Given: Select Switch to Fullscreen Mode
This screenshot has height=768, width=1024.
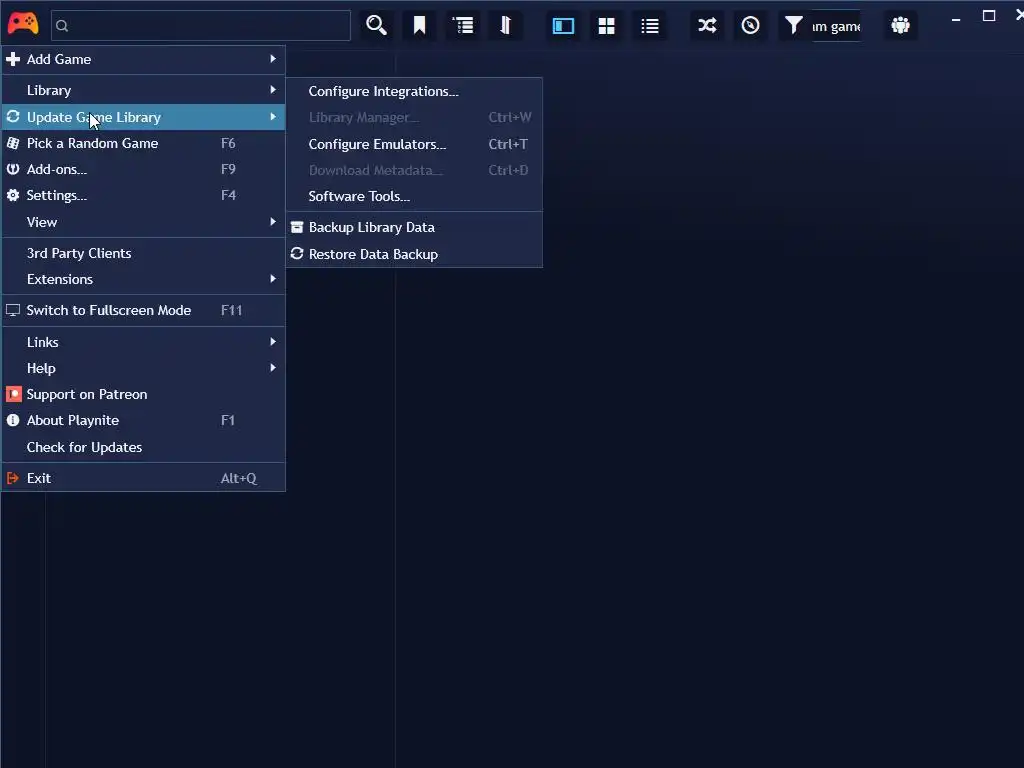Looking at the screenshot, I should [x=143, y=310].
